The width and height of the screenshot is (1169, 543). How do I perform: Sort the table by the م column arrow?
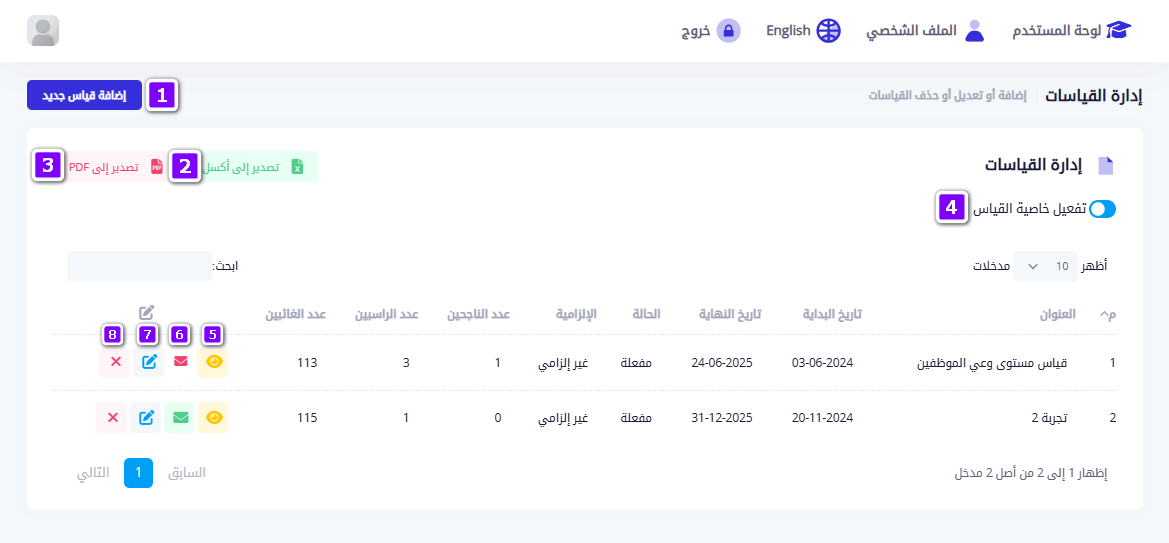click(x=1107, y=314)
